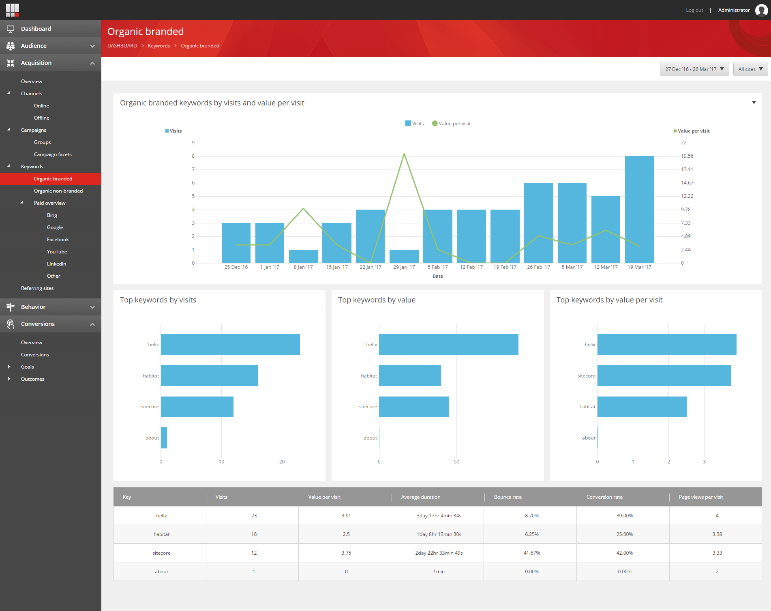Click the Conversions section icon
771x611 pixels.
10,324
